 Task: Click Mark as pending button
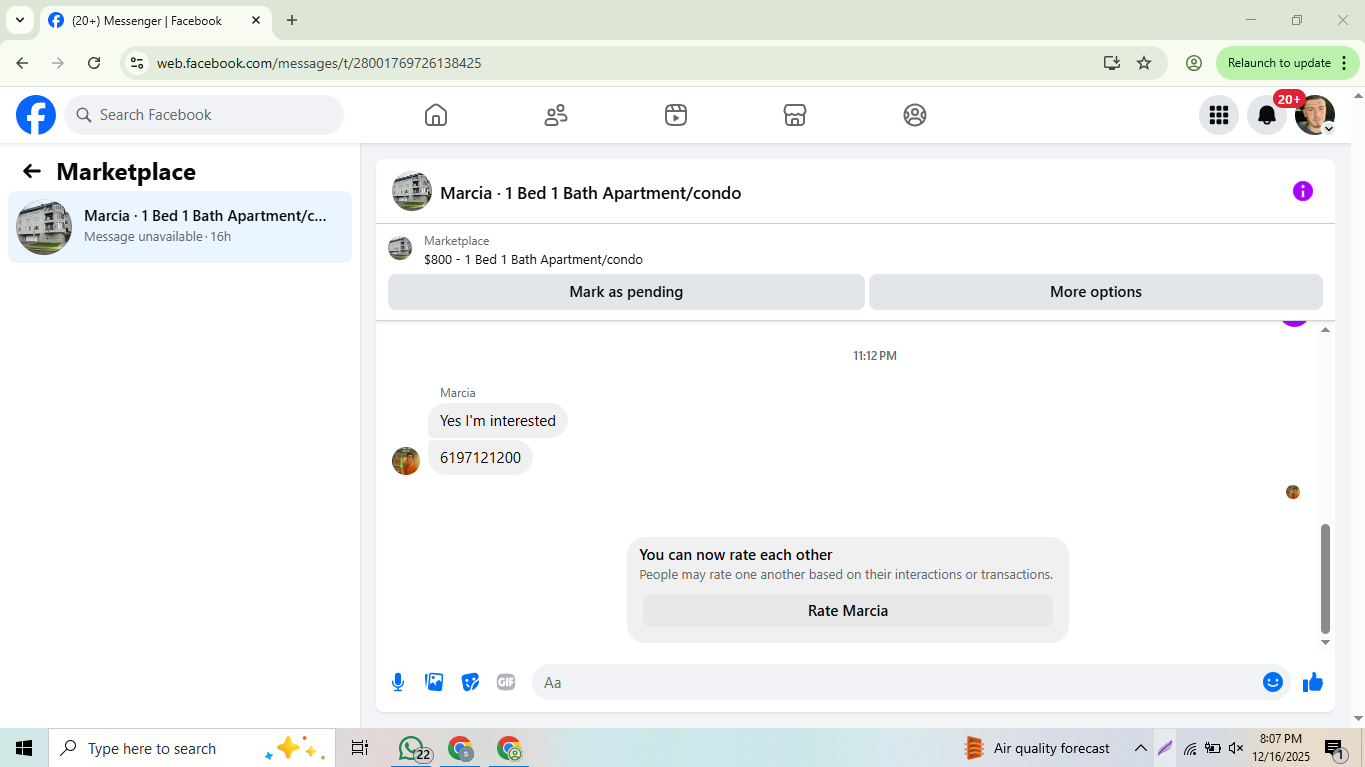626,292
